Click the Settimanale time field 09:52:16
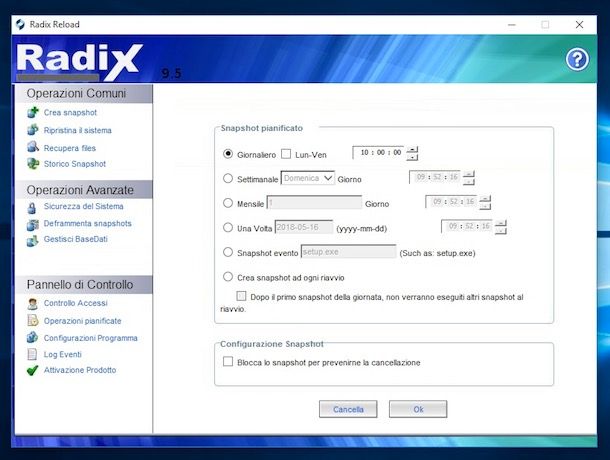 tap(436, 177)
